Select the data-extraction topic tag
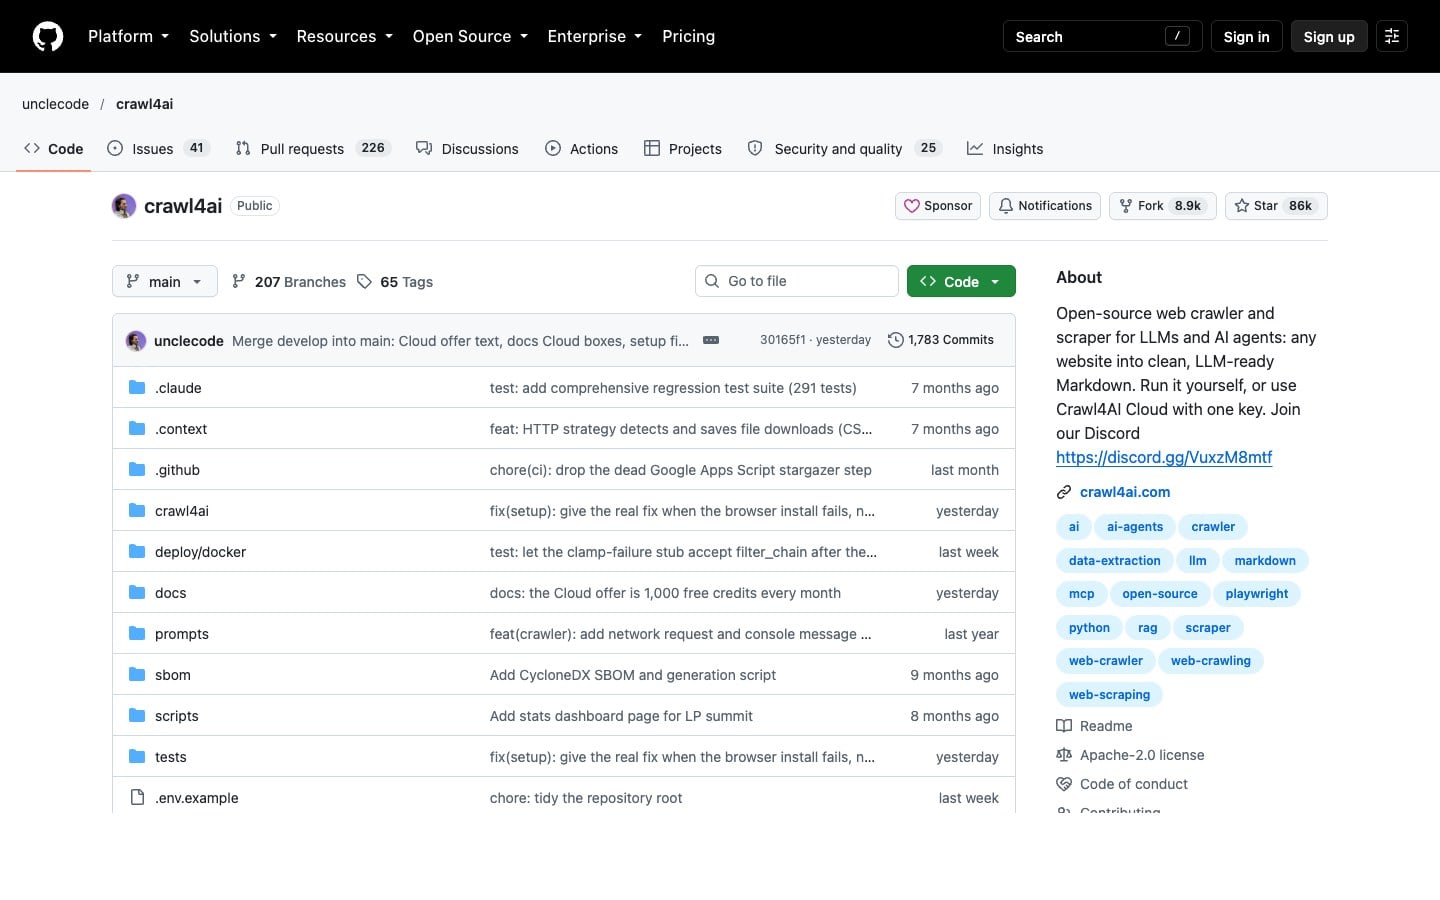Image resolution: width=1440 pixels, height=900 pixels. 1114,561
